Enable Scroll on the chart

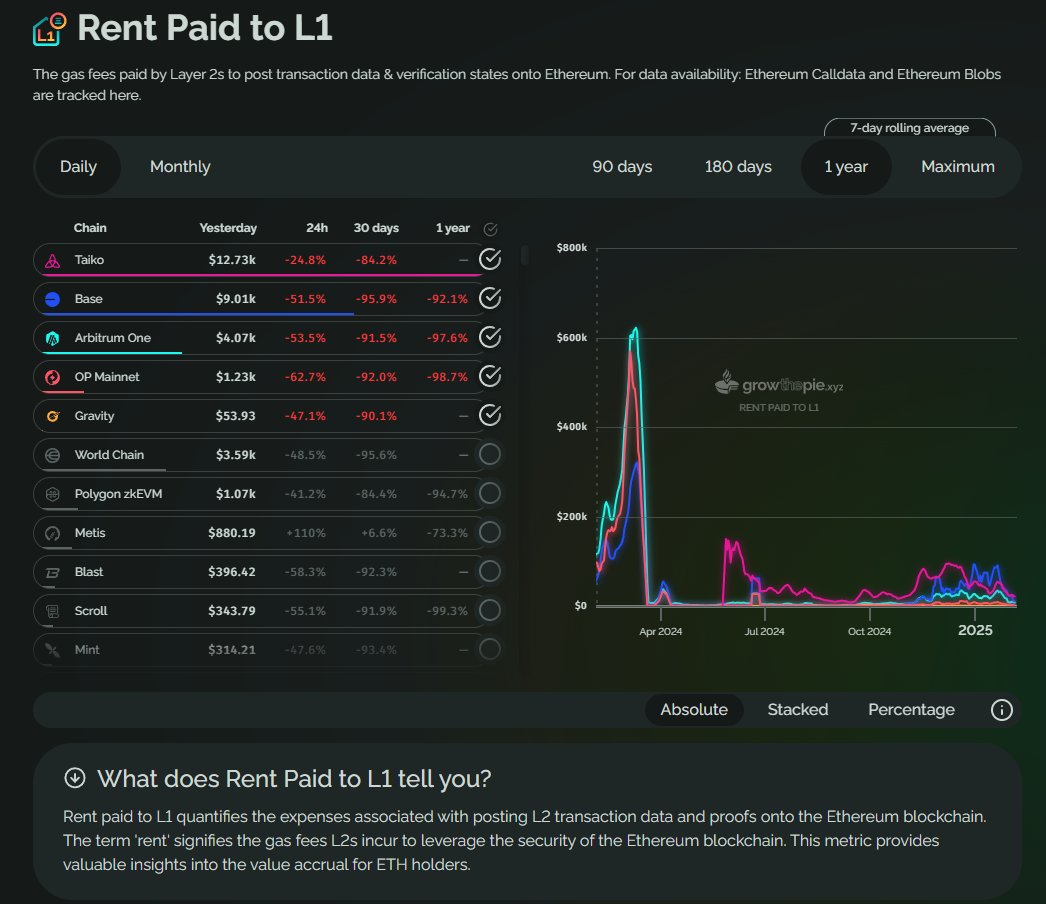pyautogui.click(x=490, y=610)
